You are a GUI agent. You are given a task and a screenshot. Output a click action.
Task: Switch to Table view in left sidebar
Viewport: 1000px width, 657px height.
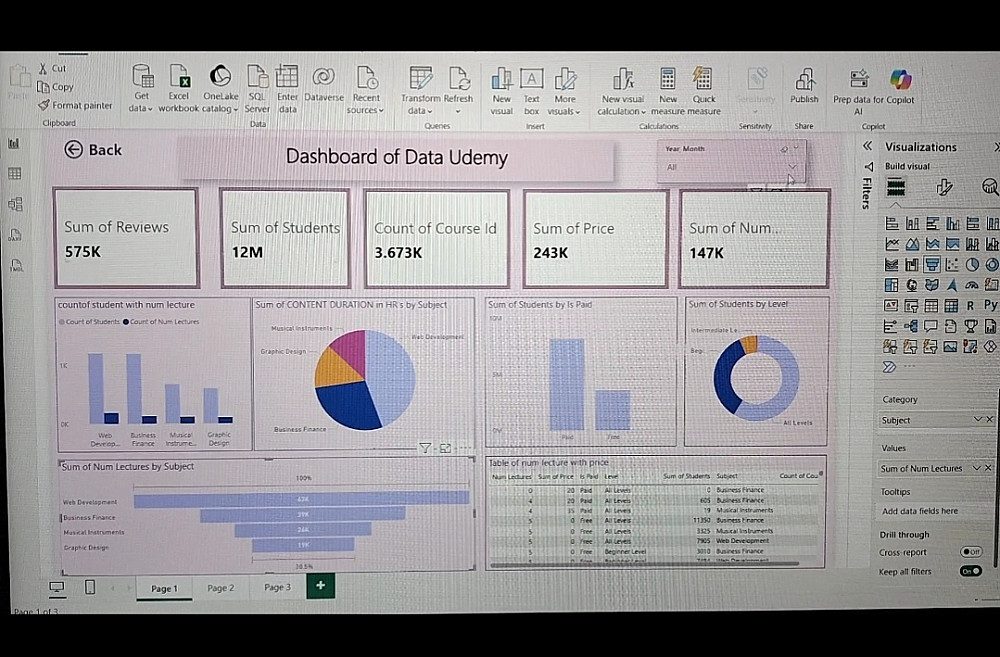point(14,173)
